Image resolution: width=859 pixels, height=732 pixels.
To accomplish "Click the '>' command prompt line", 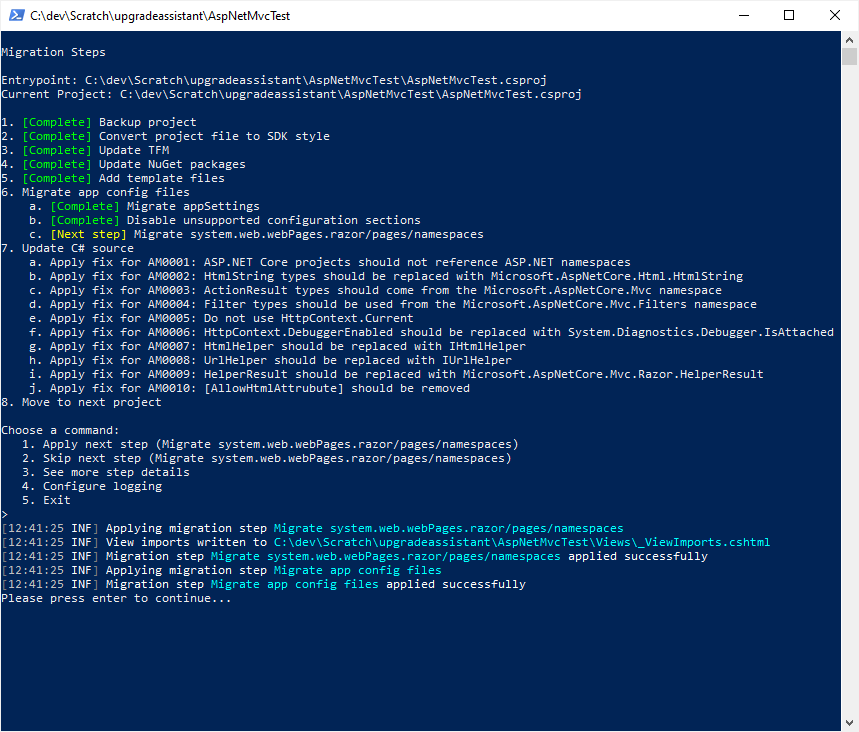I will (5, 514).
